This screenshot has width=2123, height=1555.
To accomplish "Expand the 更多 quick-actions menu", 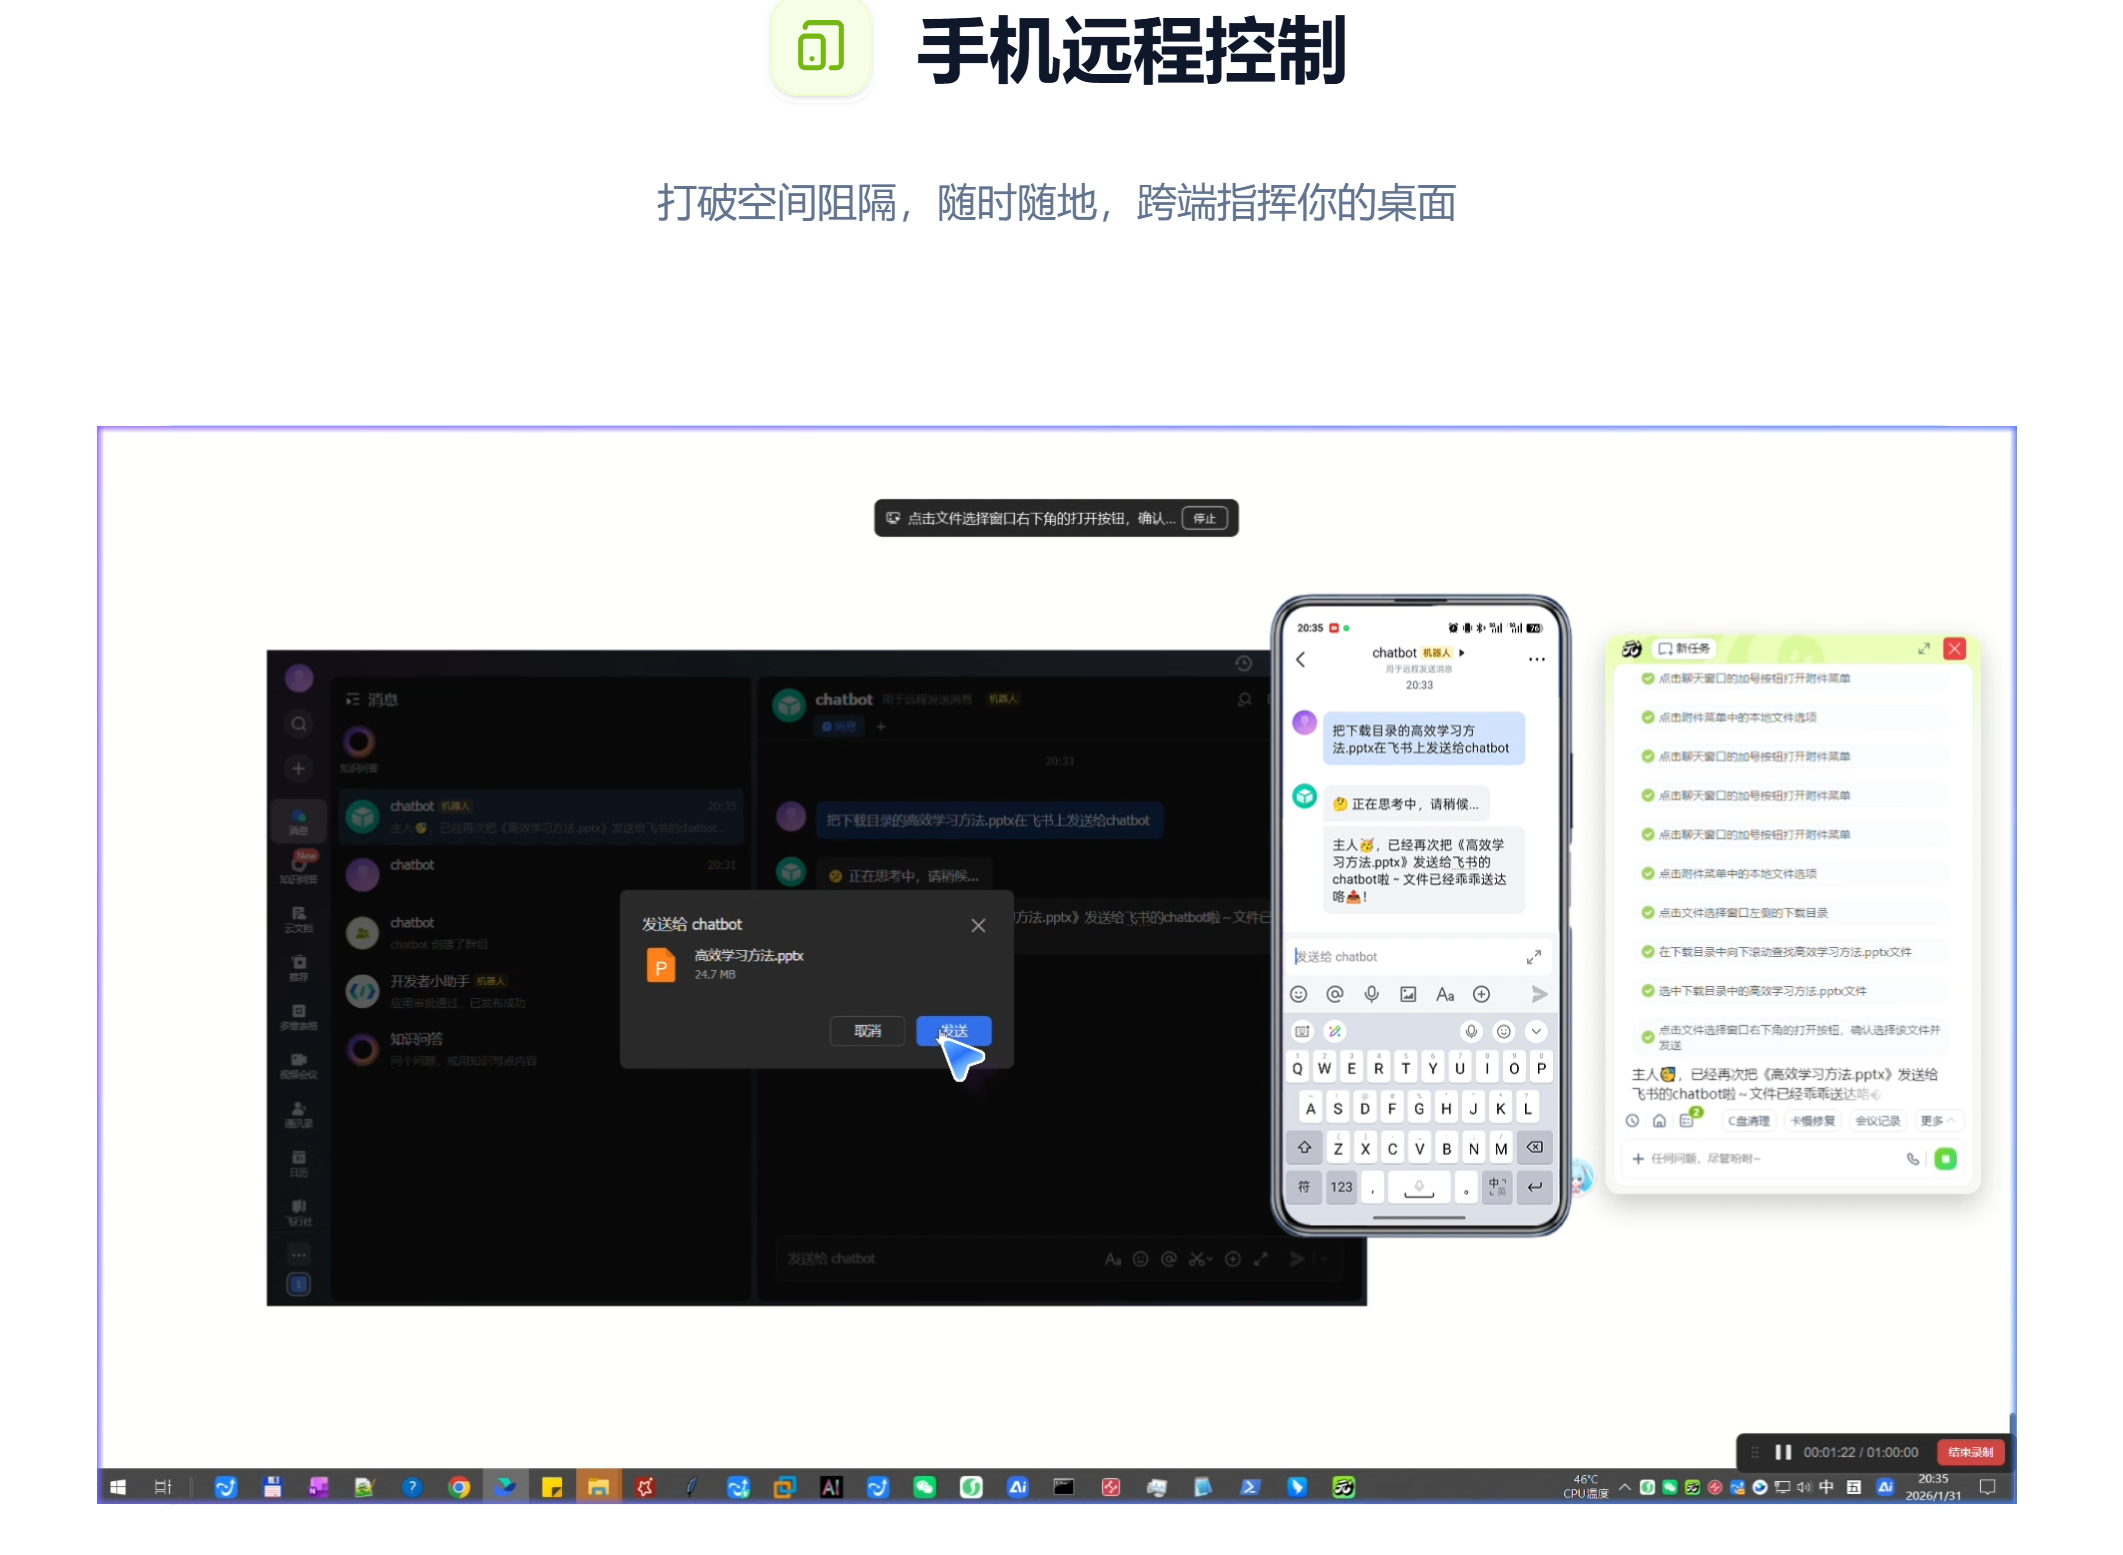I will (x=1937, y=1121).
